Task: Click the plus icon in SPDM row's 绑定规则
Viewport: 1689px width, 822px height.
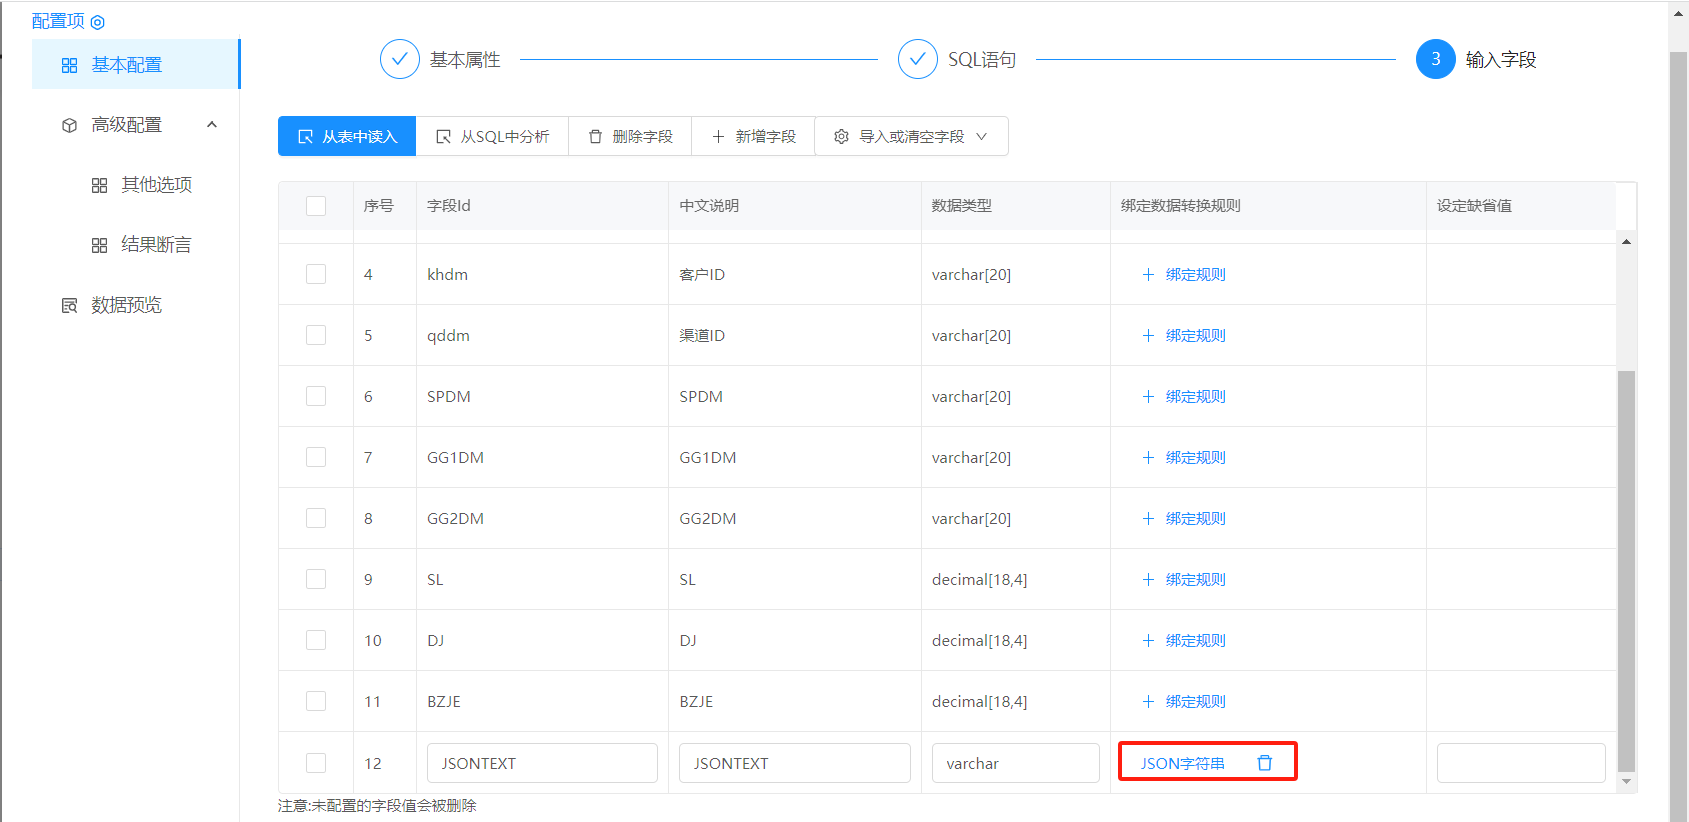Action: (x=1148, y=396)
